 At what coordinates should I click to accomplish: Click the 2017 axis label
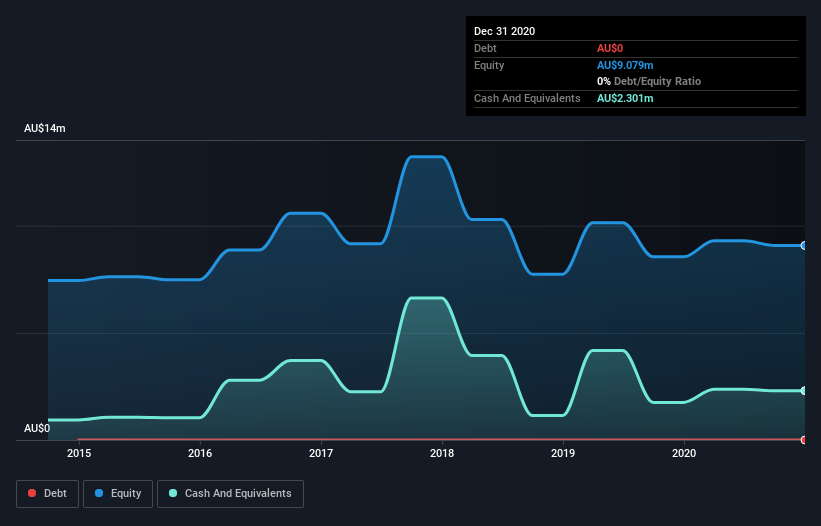click(321, 453)
